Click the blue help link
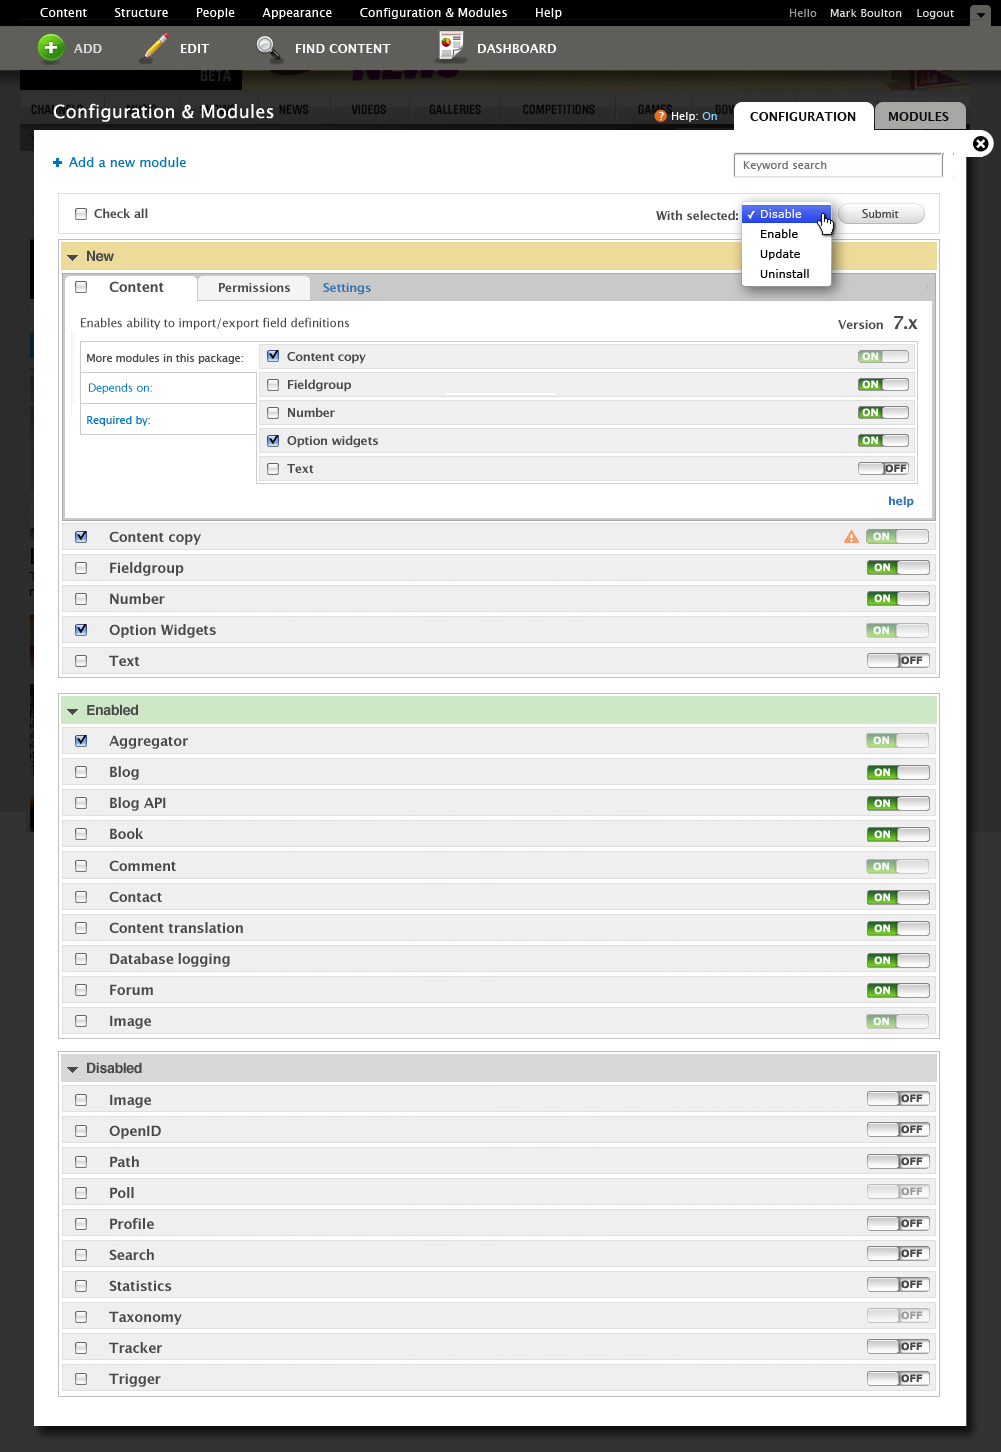Viewport: 1001px width, 1452px height. click(x=901, y=501)
